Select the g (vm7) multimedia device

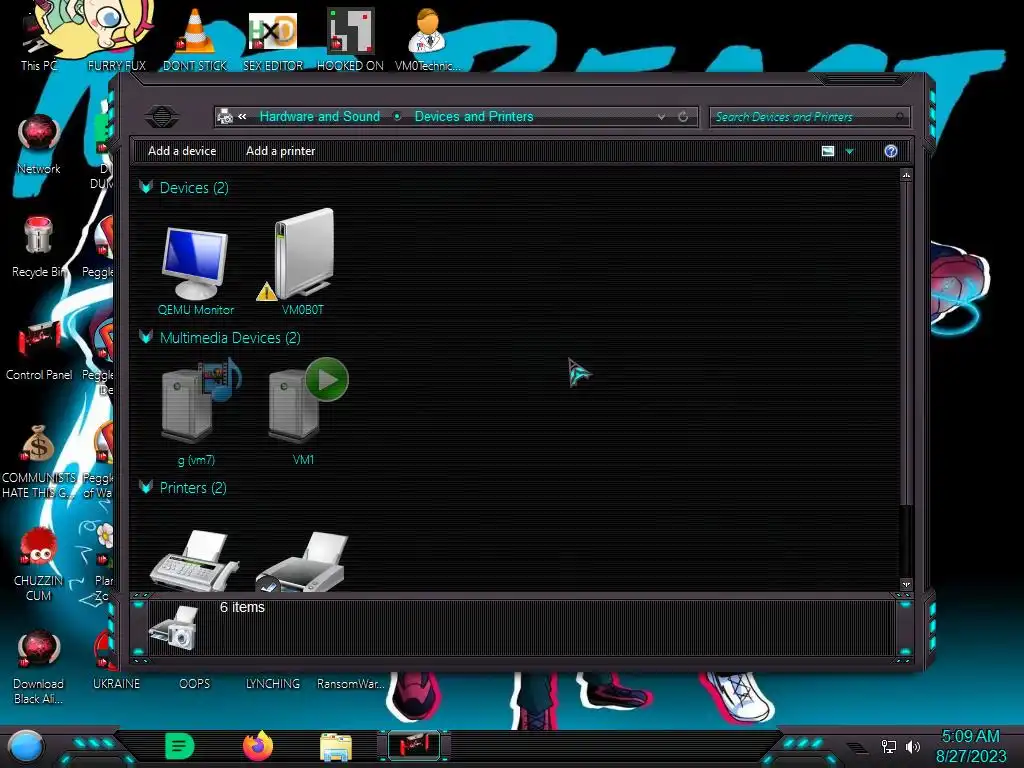(x=197, y=411)
